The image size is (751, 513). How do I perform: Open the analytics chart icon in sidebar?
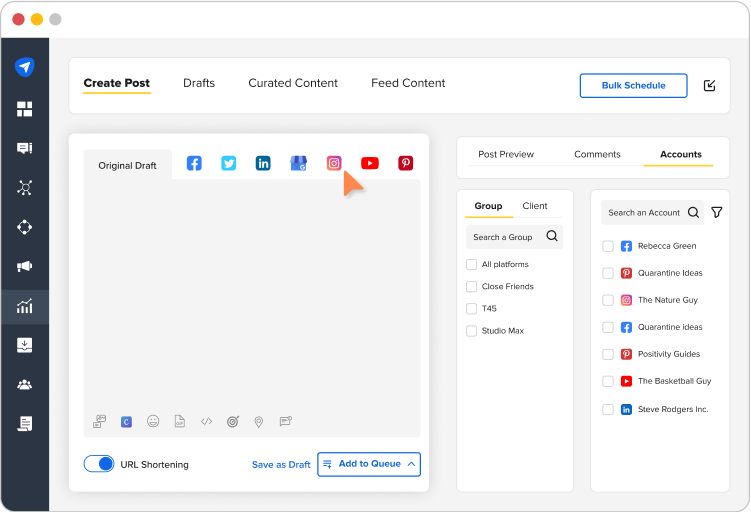[x=24, y=306]
